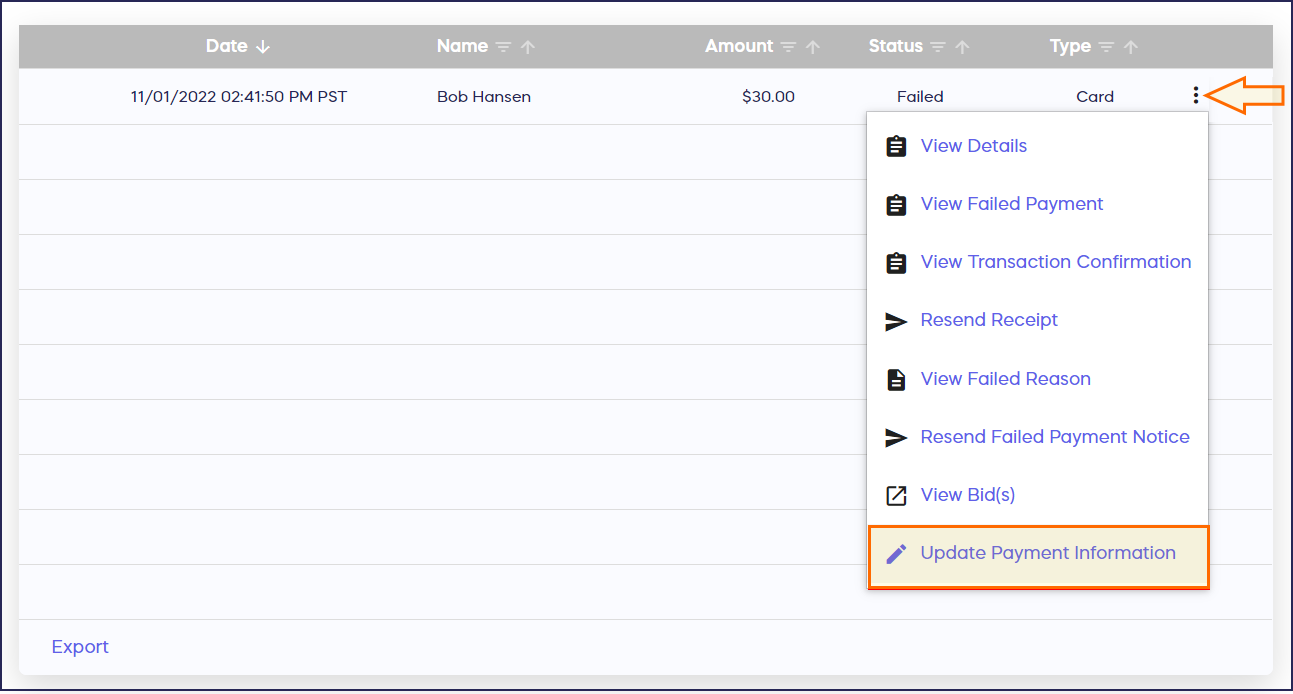Click the clipboard icon beside View Transaction Confirmation
1293x694 pixels.
coord(896,262)
